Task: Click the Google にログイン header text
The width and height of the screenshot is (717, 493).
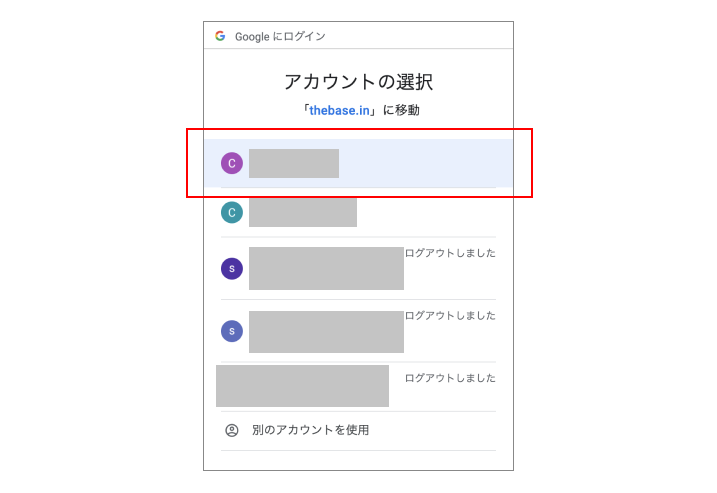Action: 280,37
